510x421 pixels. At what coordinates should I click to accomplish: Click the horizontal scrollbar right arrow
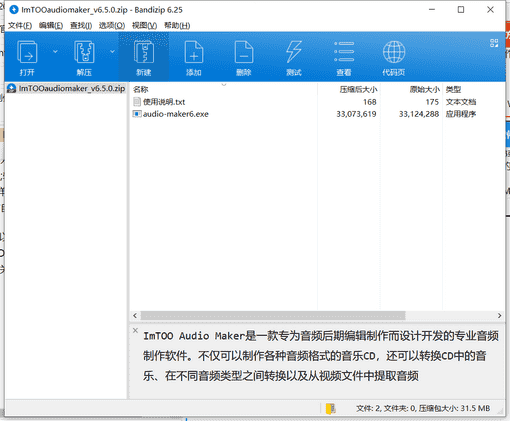point(499,315)
